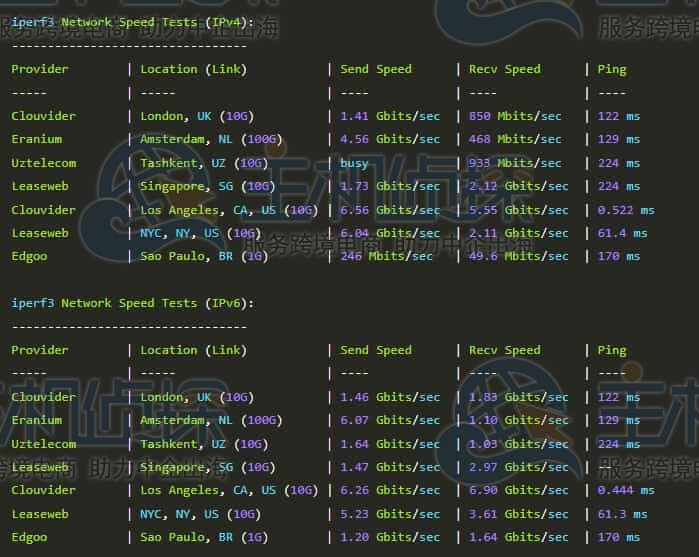Image resolution: width=699 pixels, height=557 pixels.
Task: Select the "850 Mbits/sec" receive speed value
Action: click(x=515, y=116)
